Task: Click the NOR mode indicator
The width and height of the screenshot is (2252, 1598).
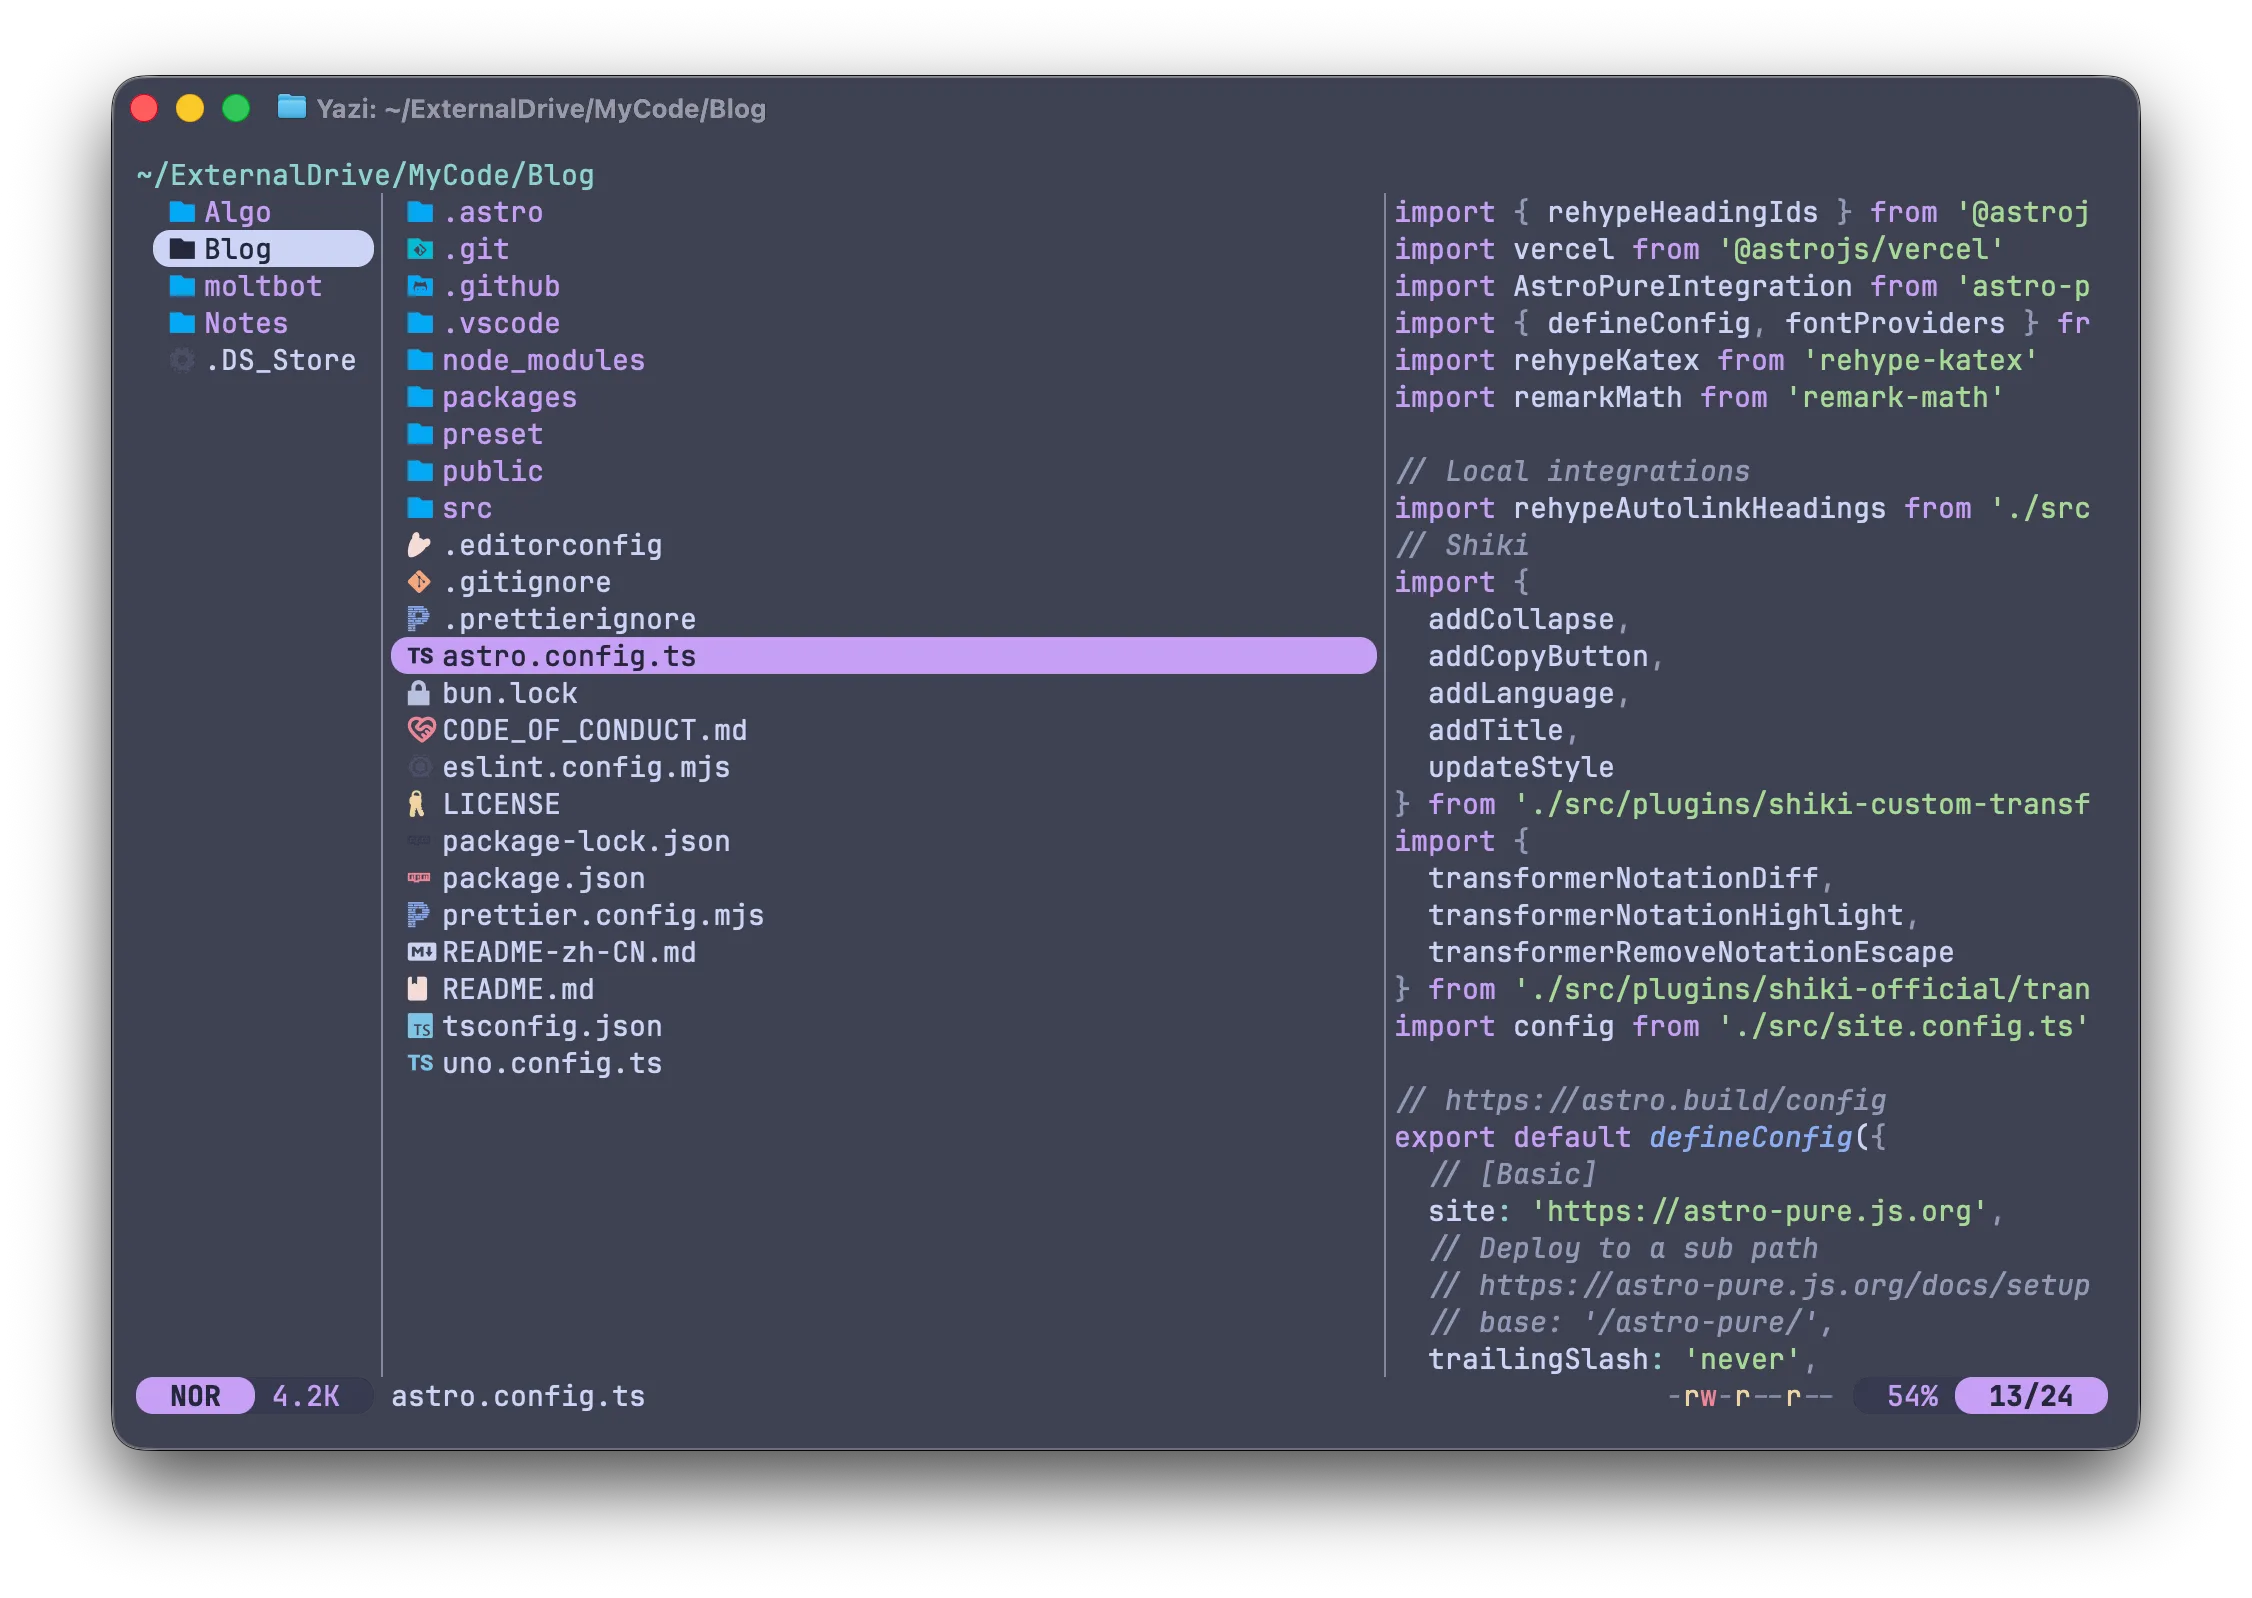Action: coord(195,1396)
